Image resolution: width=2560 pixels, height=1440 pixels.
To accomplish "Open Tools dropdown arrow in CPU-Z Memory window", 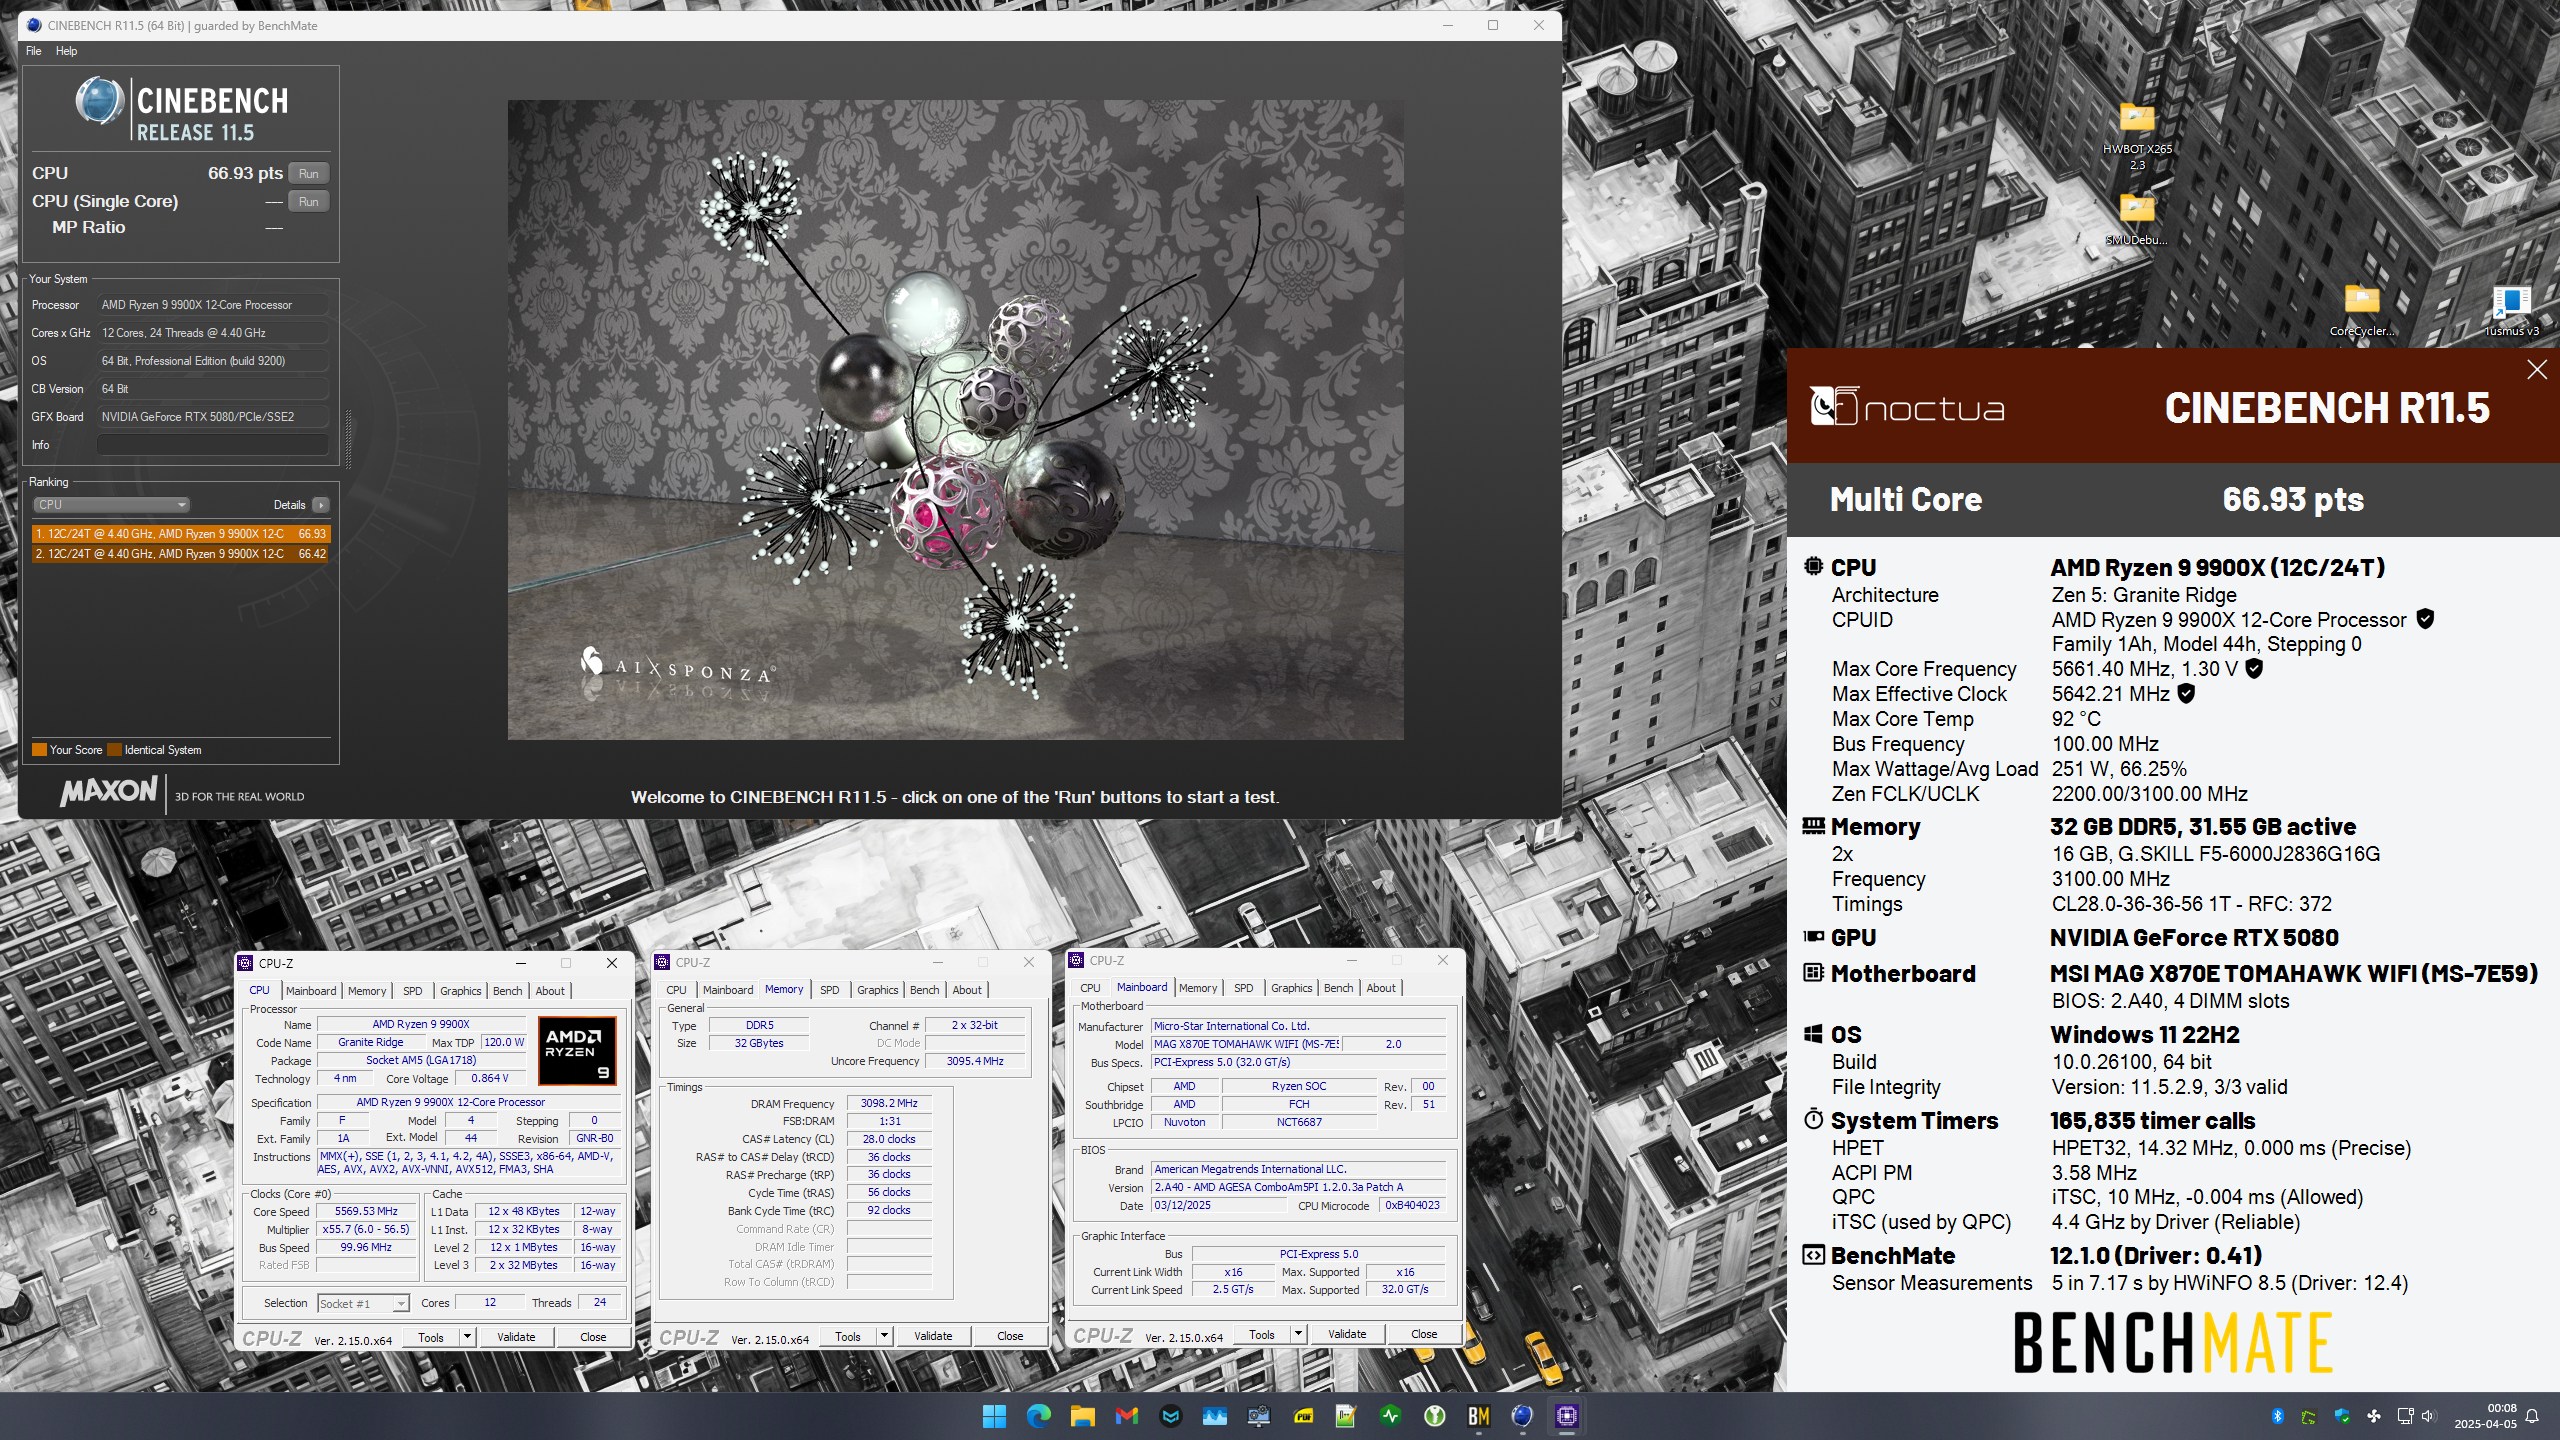I will (x=884, y=1336).
